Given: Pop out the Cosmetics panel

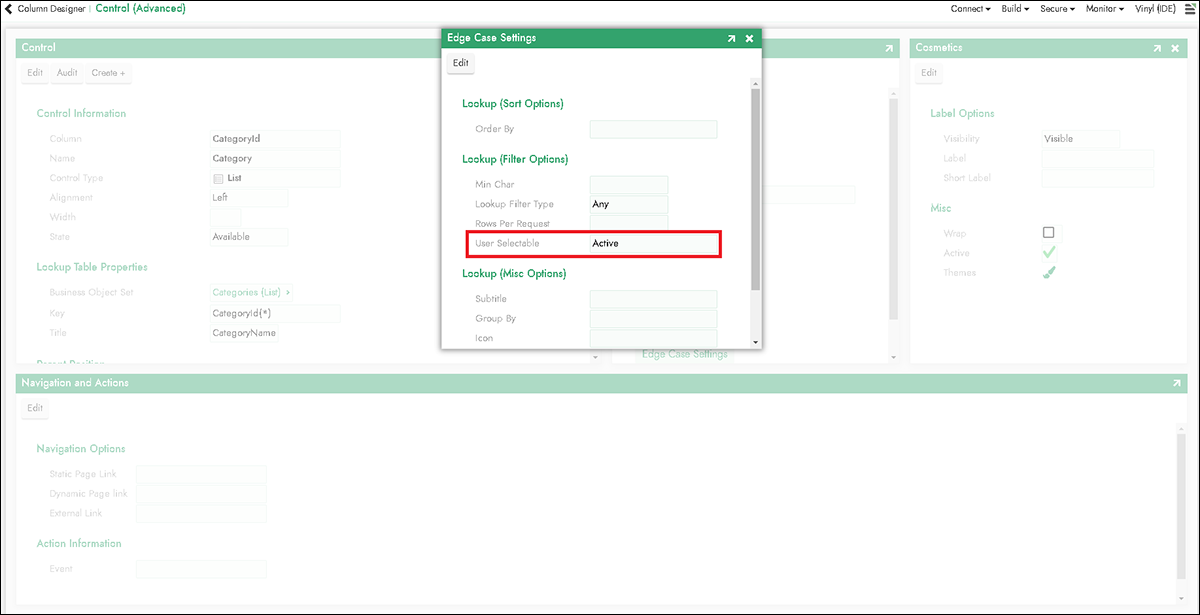Looking at the screenshot, I should click(1157, 48).
